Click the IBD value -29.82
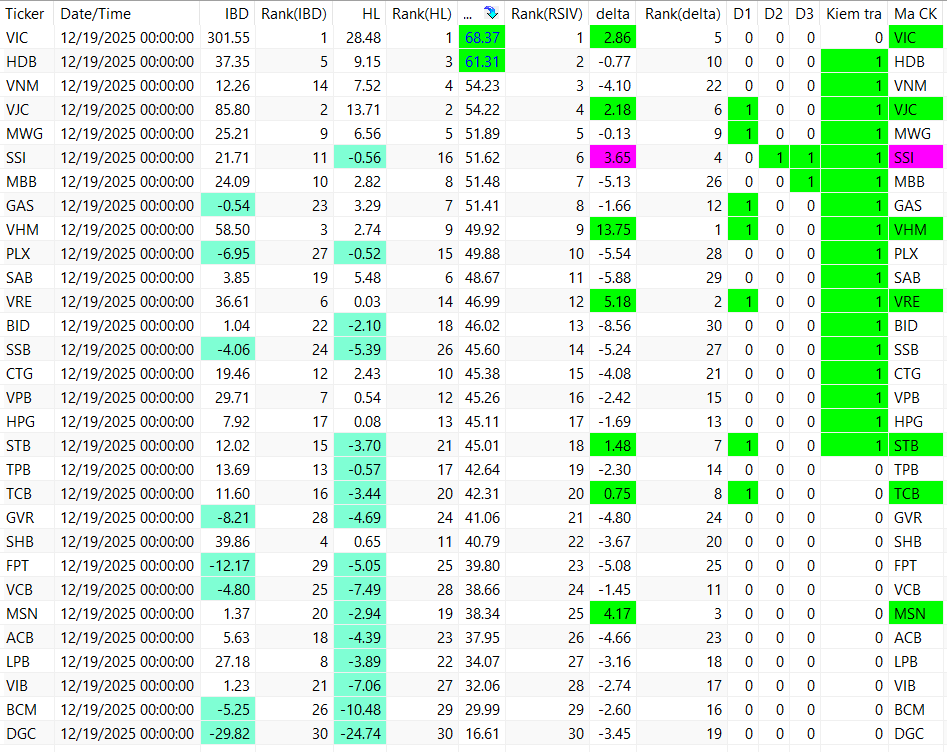 [228, 733]
